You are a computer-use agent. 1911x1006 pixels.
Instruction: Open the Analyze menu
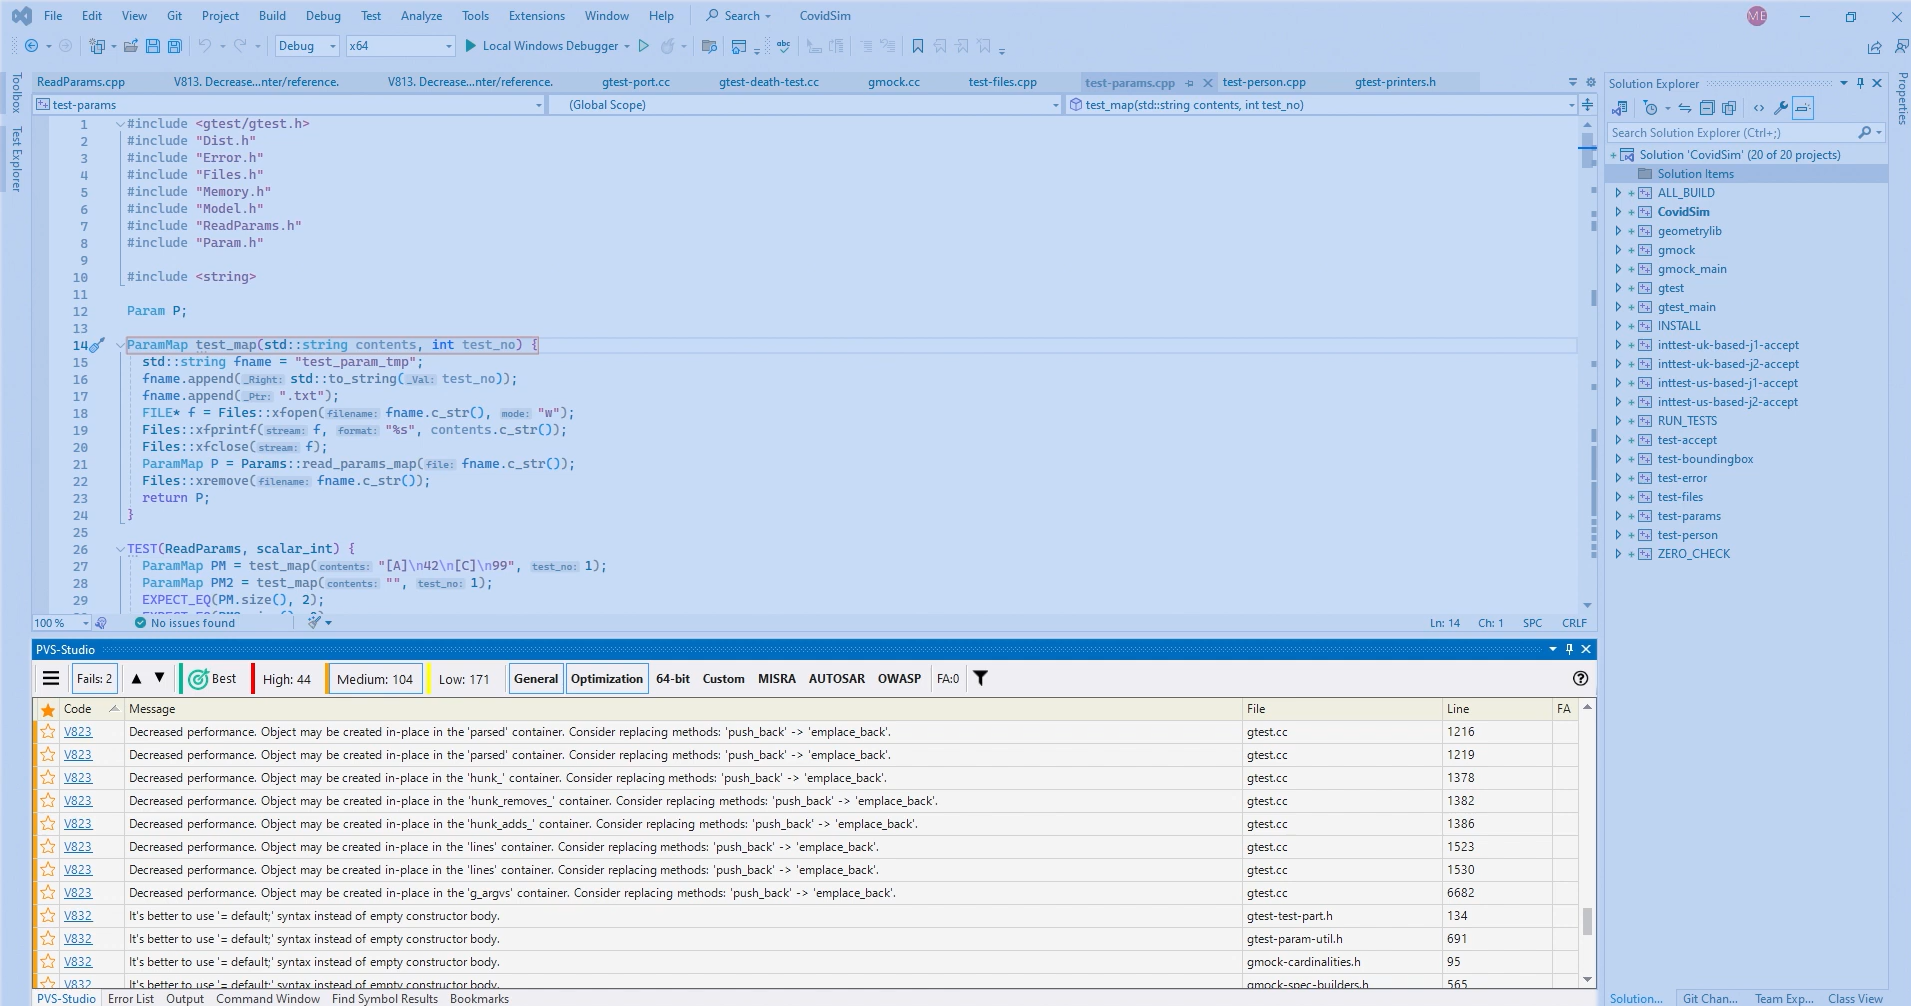coord(421,16)
